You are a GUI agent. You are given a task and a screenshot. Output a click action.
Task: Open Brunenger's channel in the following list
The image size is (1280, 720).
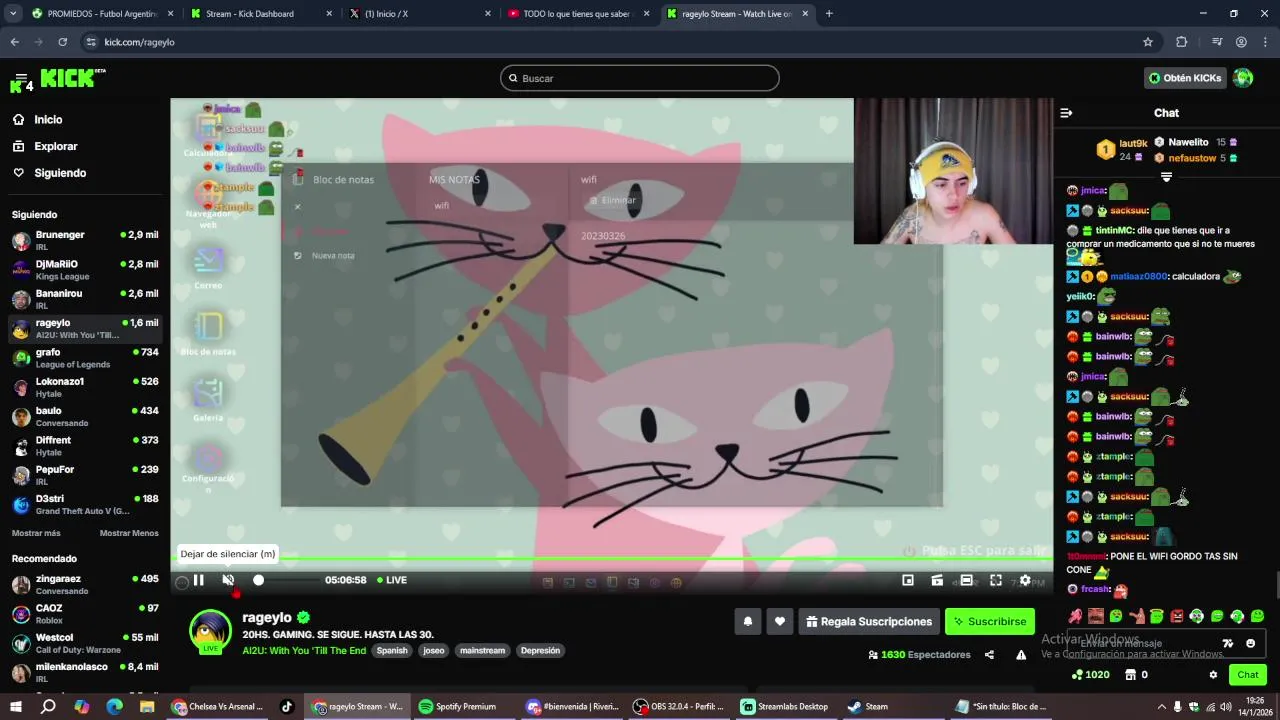85,240
